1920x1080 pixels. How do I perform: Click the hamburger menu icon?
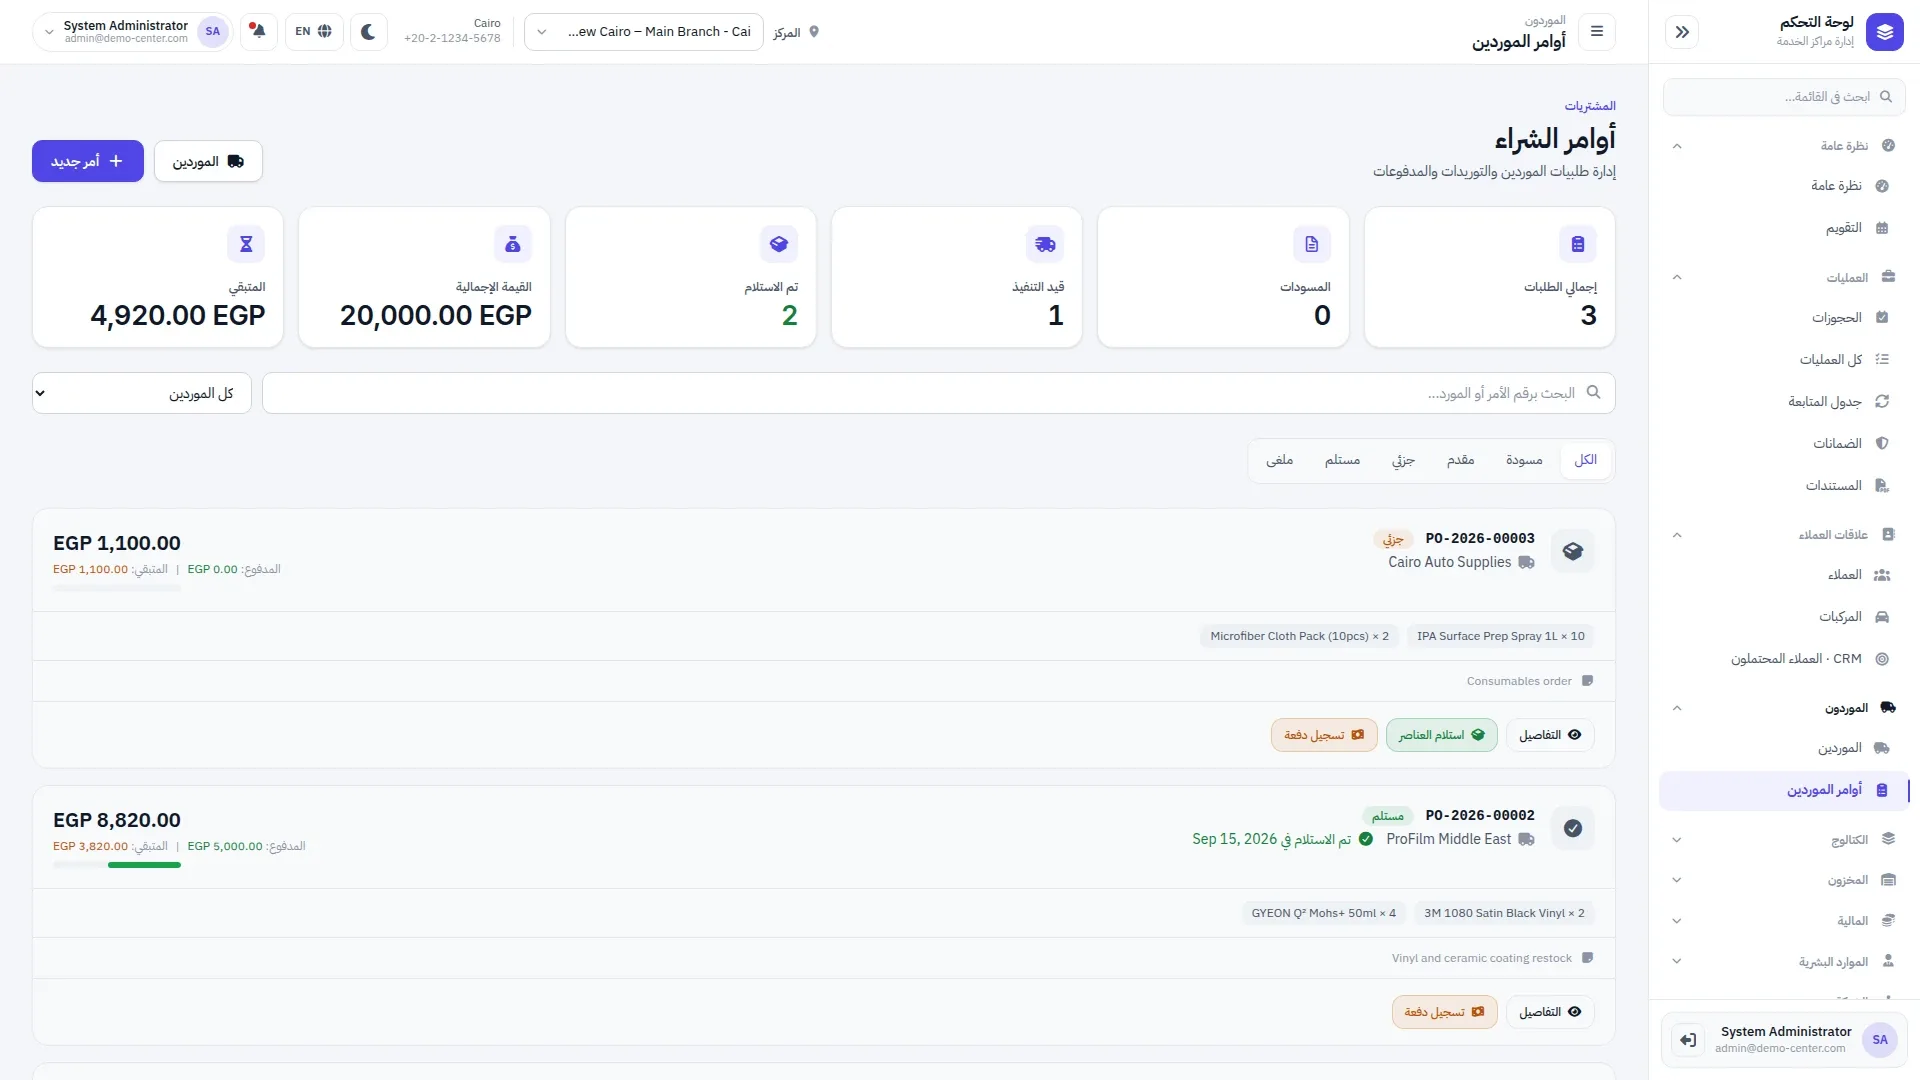click(x=1597, y=32)
